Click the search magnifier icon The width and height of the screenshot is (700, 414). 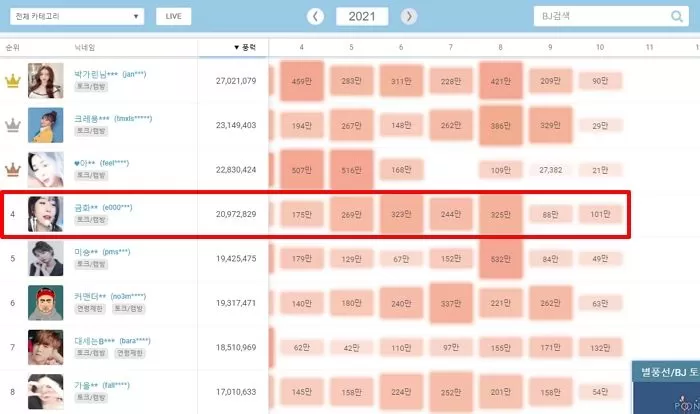[x=677, y=17]
